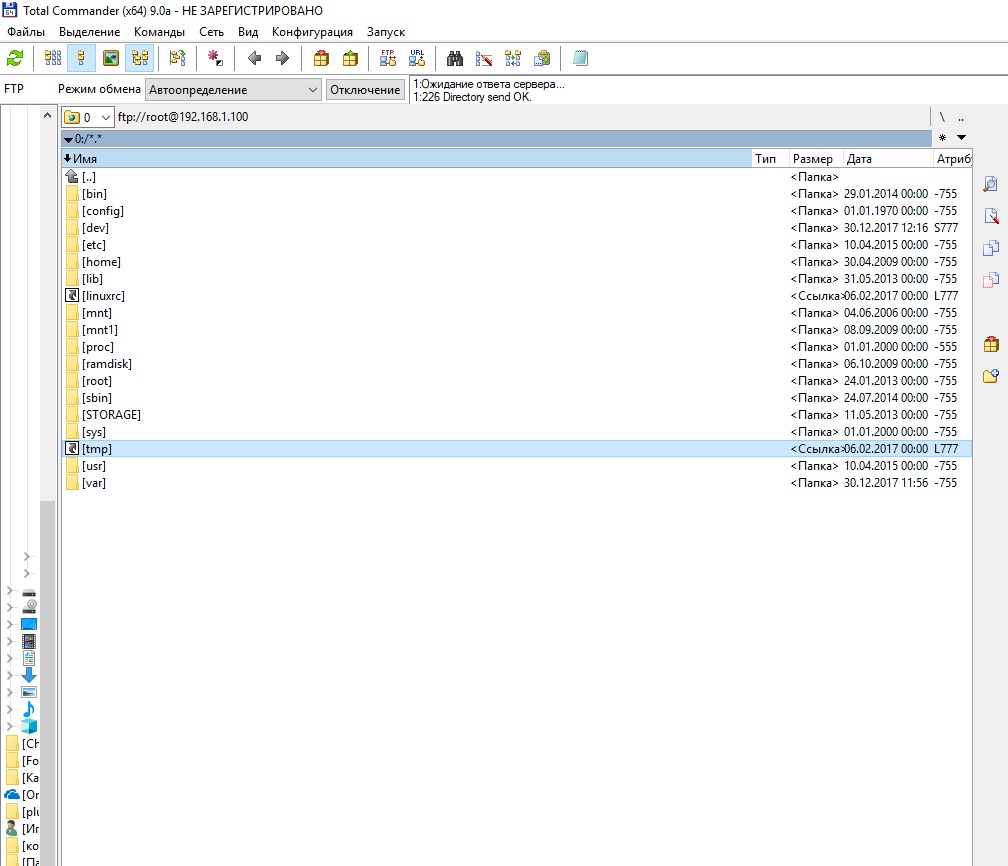This screenshot has height=866, width=1008.
Task: Open the FTP connect icon
Action: pos(388,59)
